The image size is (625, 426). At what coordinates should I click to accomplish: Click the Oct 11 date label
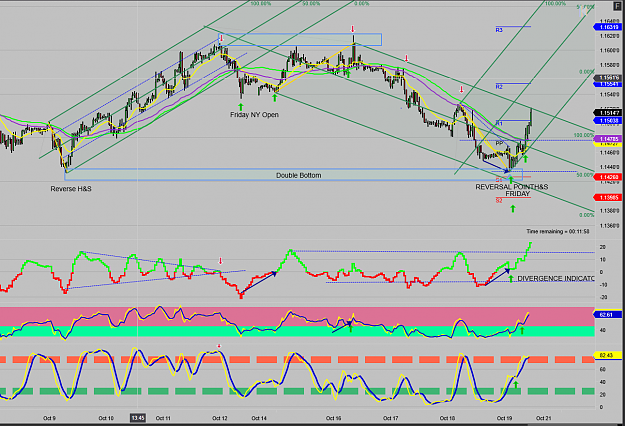[x=163, y=418]
